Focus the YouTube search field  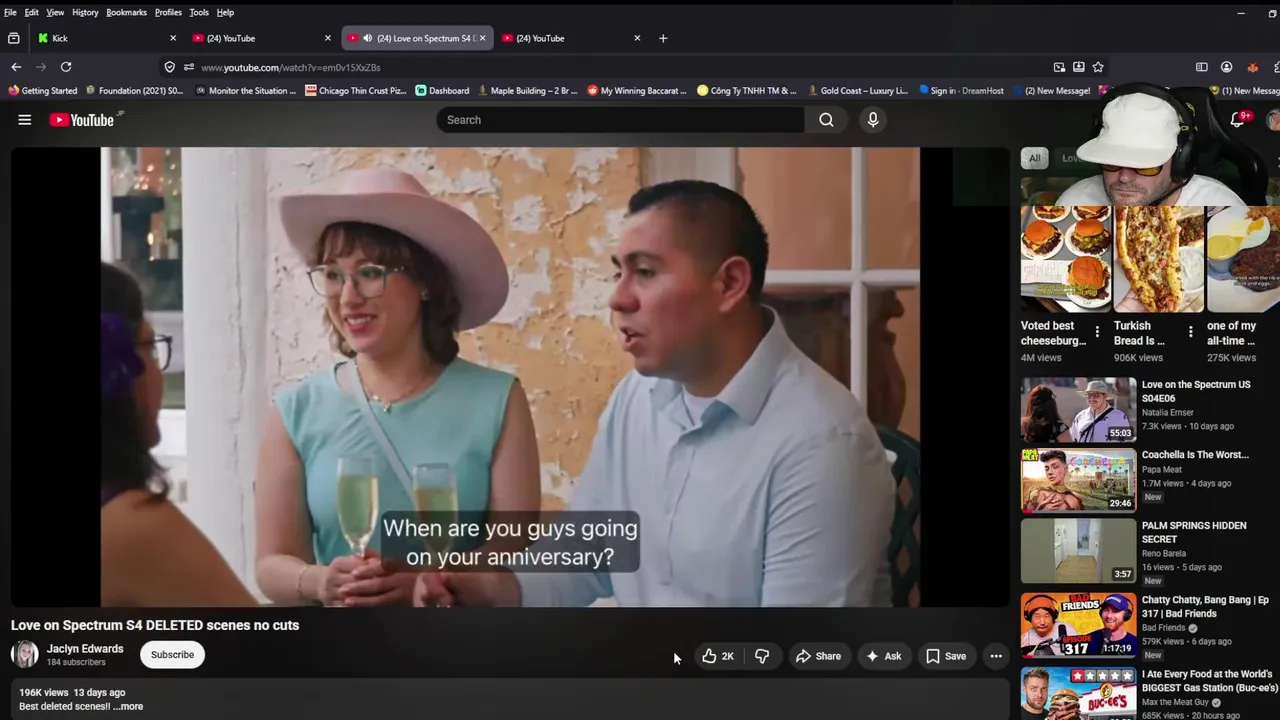click(x=620, y=120)
